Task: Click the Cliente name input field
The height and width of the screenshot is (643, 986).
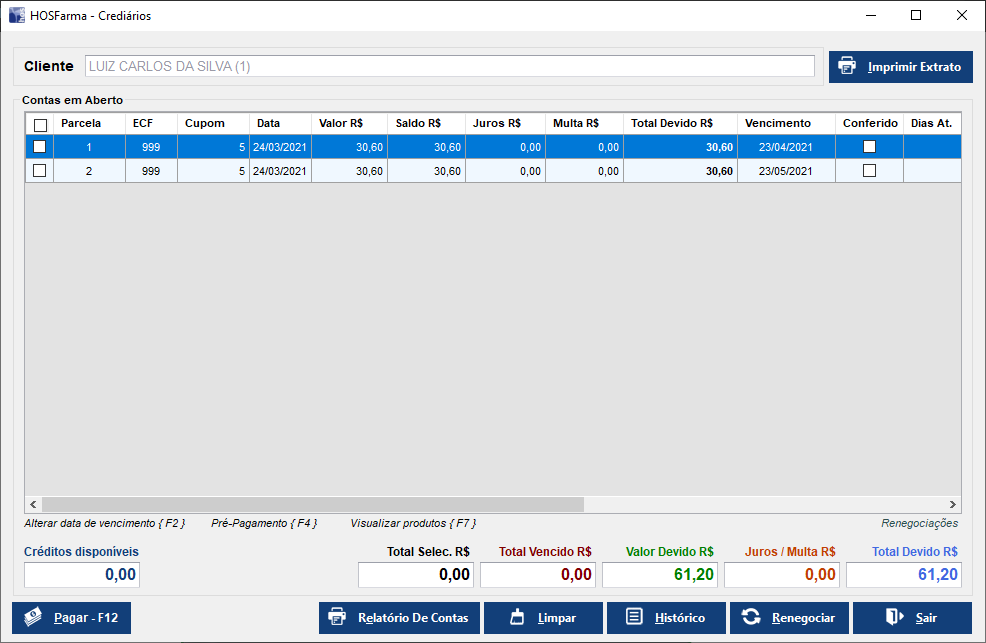Action: (449, 66)
